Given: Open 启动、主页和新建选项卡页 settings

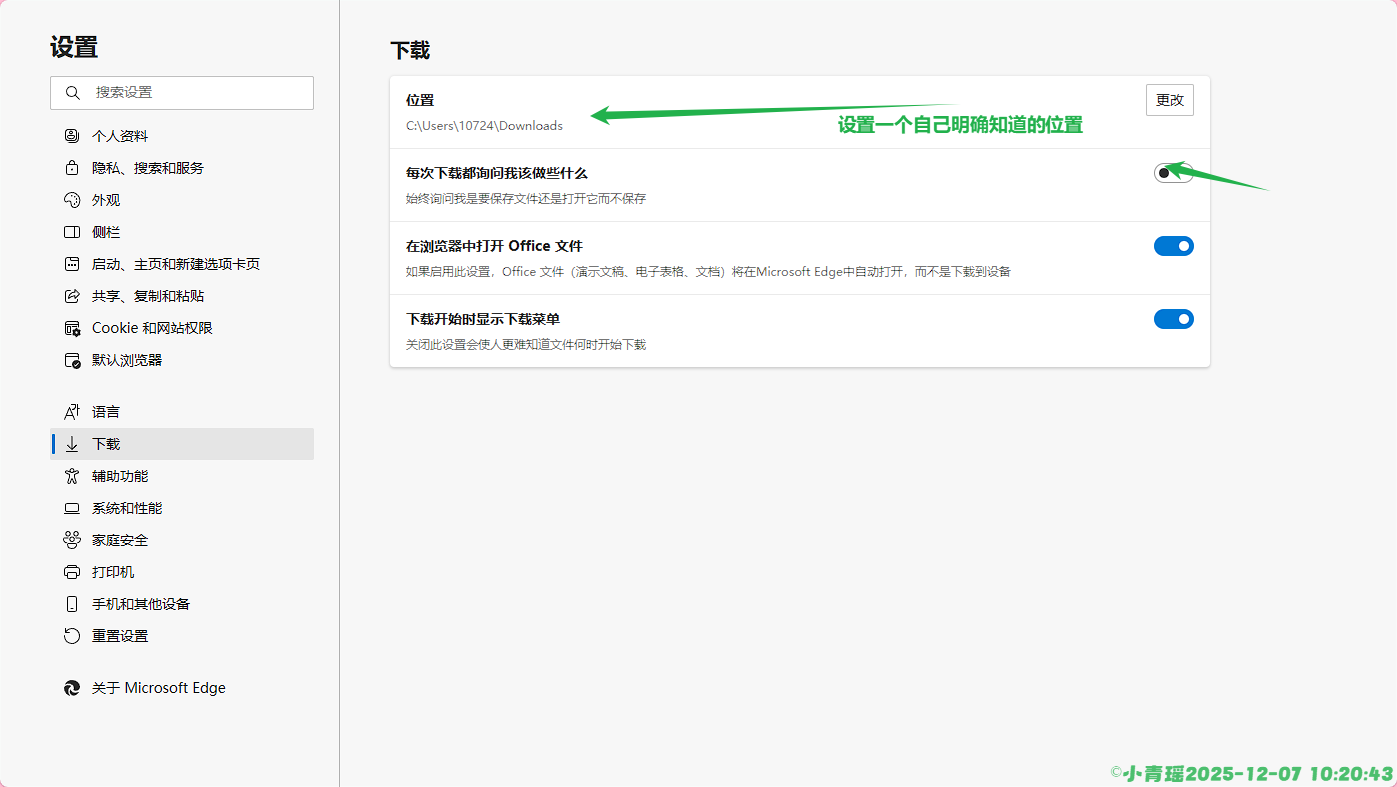Looking at the screenshot, I should 182,264.
